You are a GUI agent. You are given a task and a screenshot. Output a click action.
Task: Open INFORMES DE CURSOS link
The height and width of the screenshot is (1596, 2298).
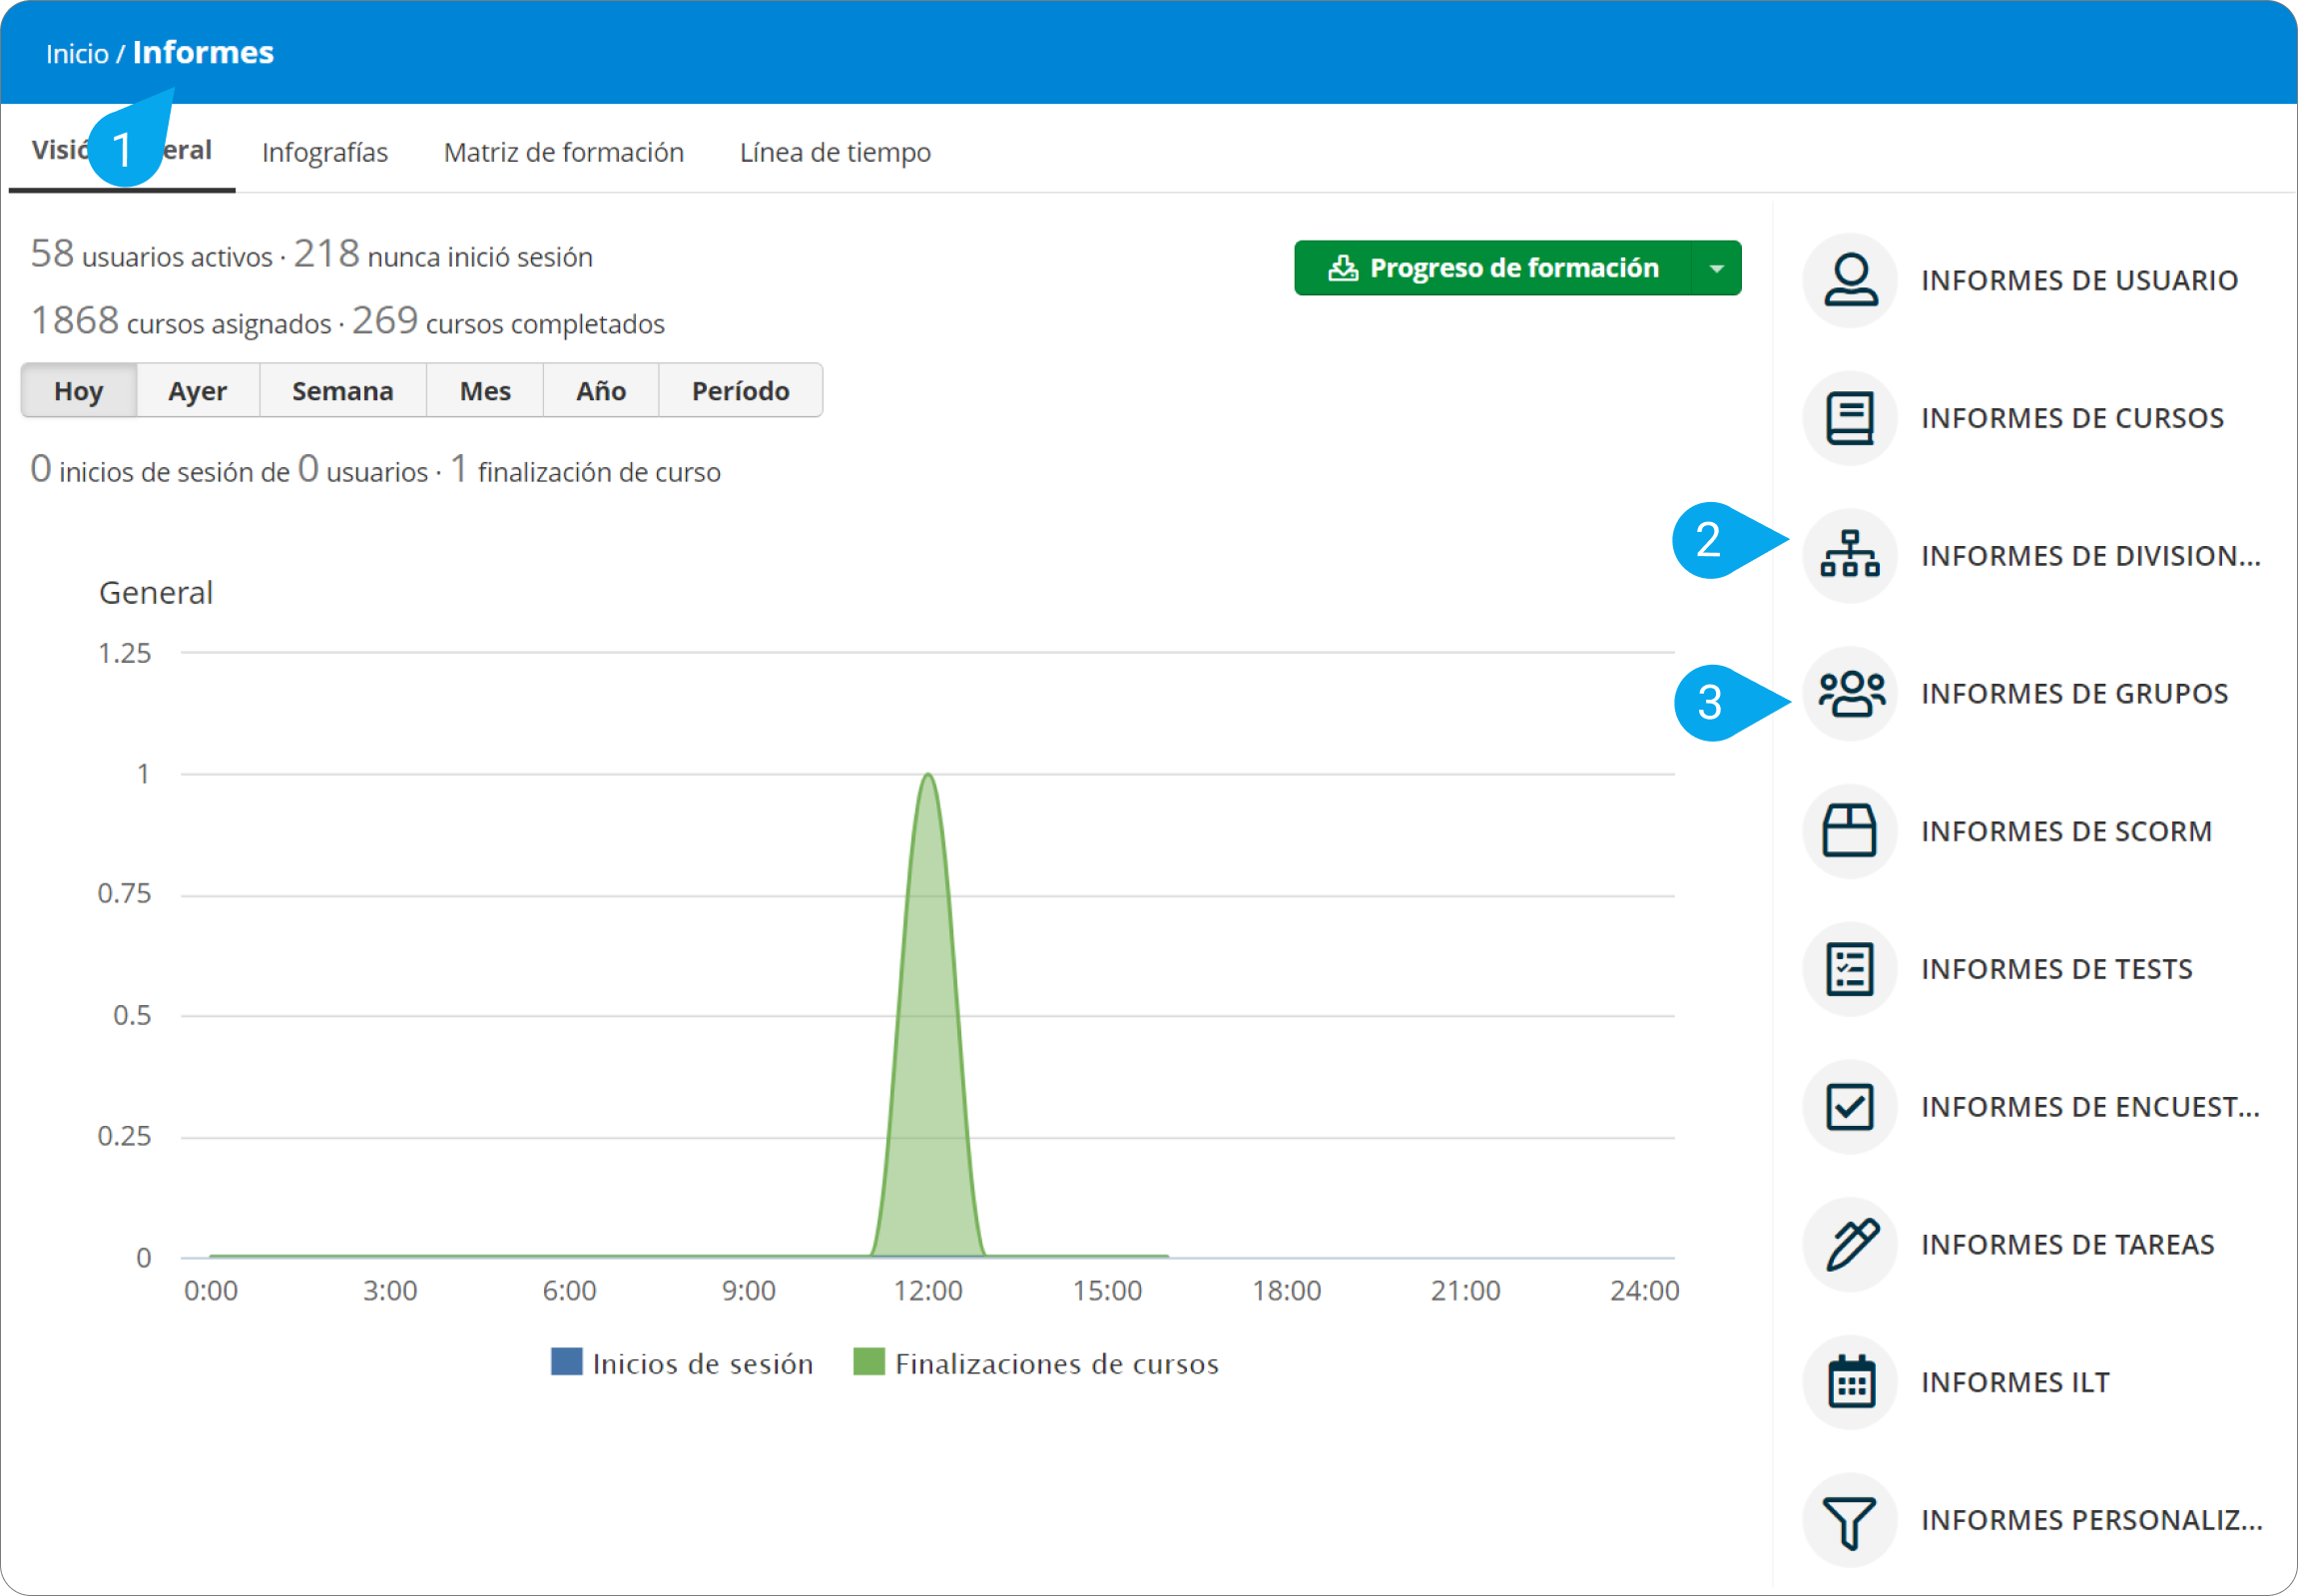pos(2073,418)
